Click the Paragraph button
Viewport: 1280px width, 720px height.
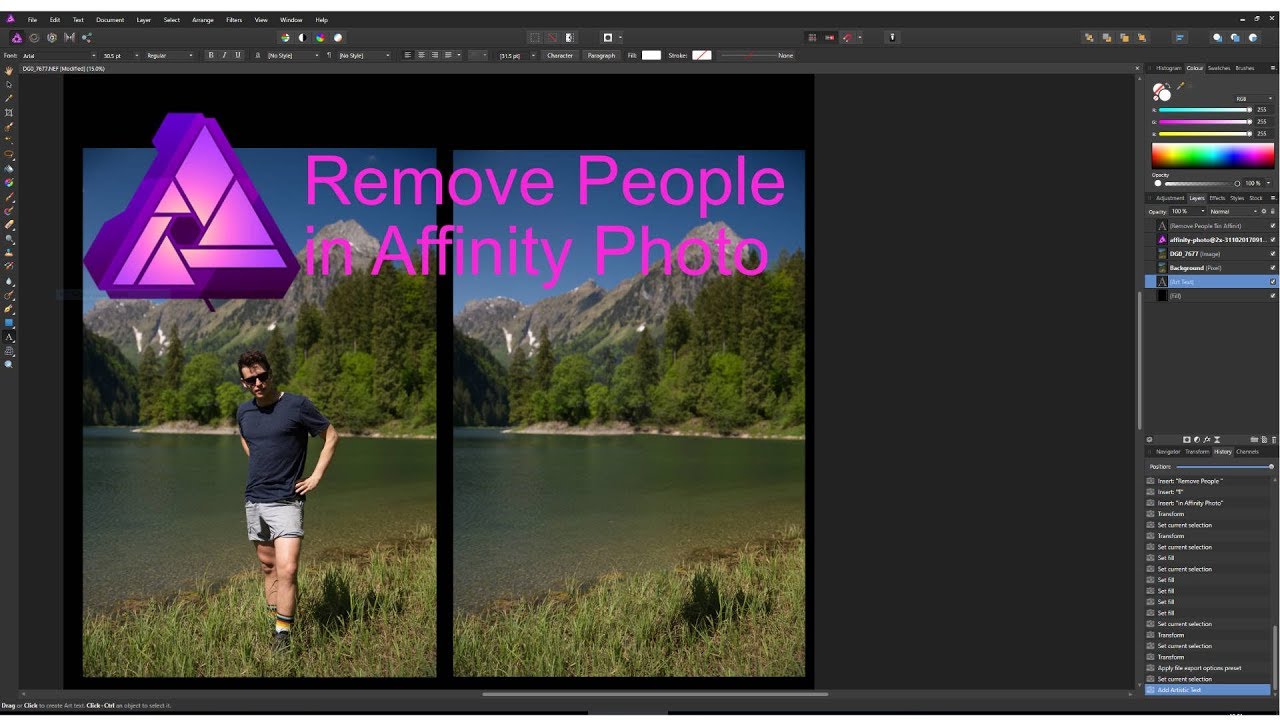tap(602, 55)
